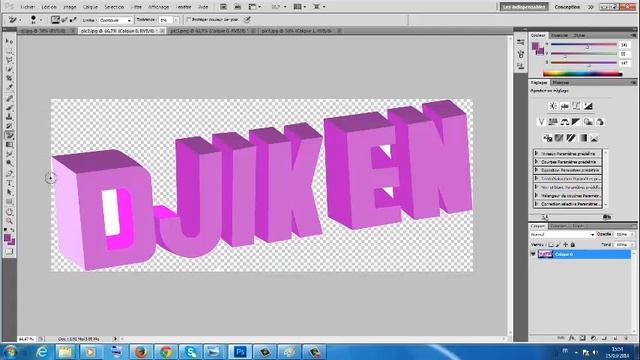Add a Photo Filter adjustment
The image size is (640, 360).
point(588,122)
